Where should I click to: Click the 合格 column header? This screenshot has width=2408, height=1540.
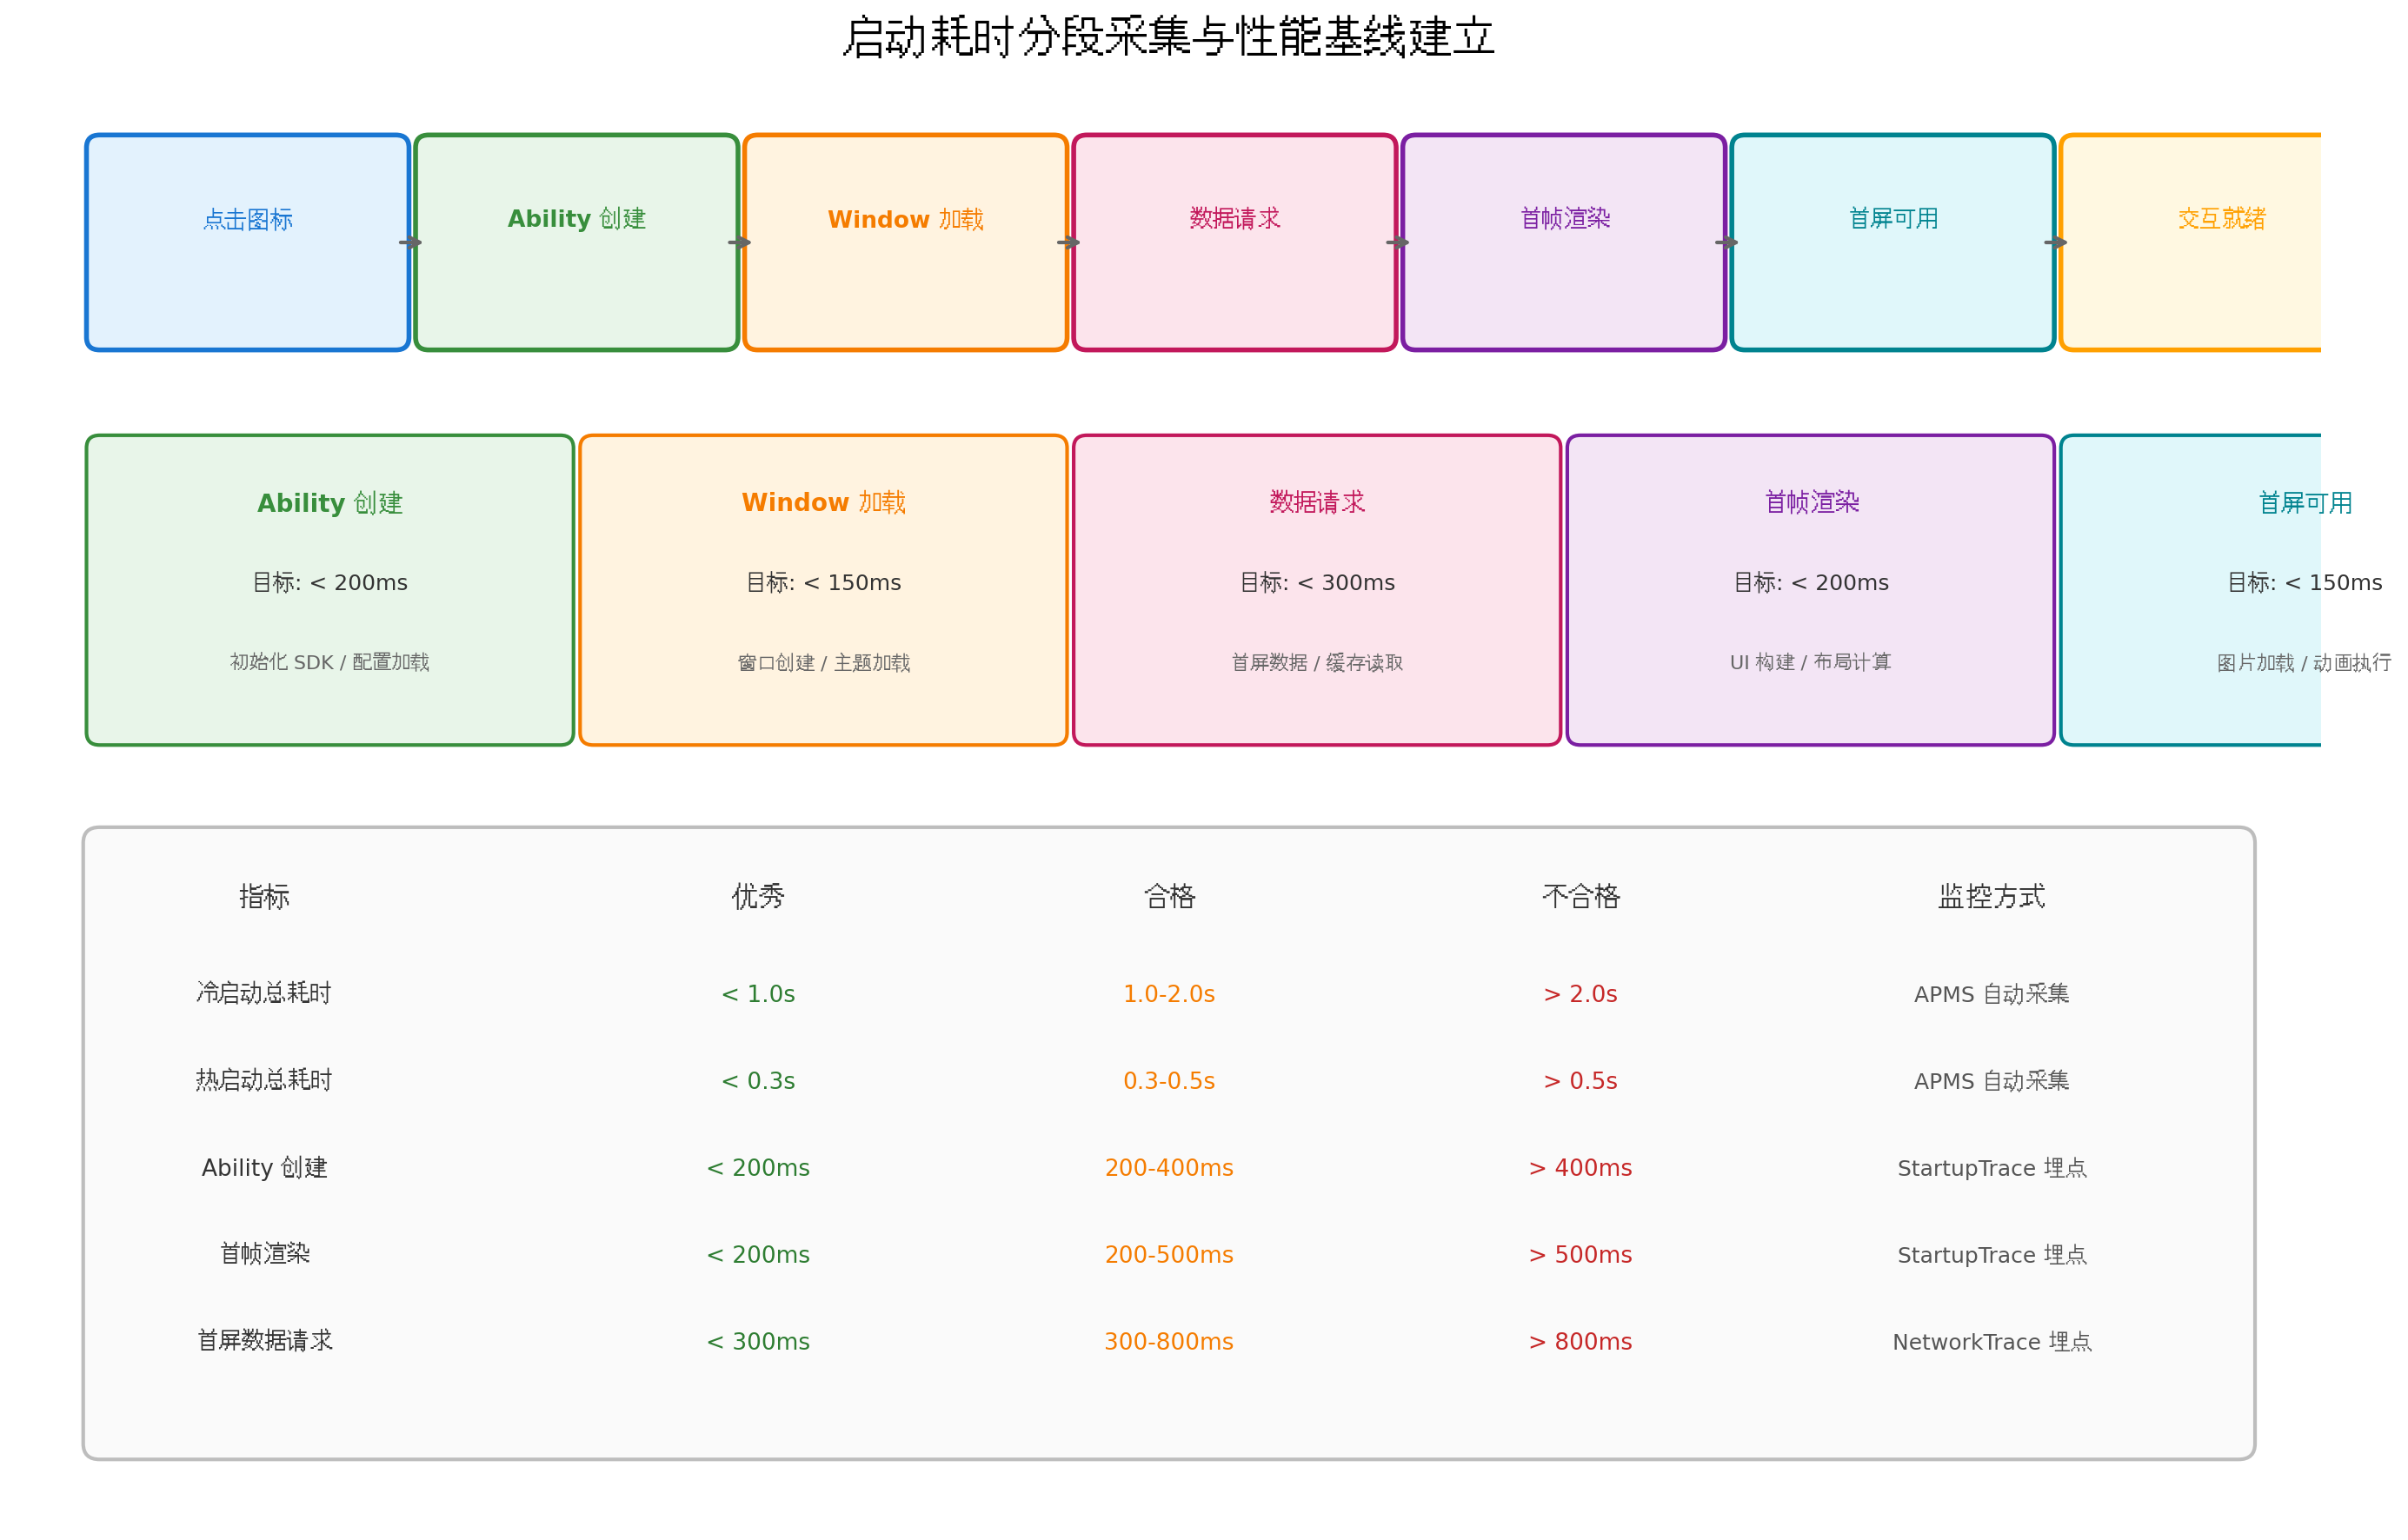tap(1169, 896)
